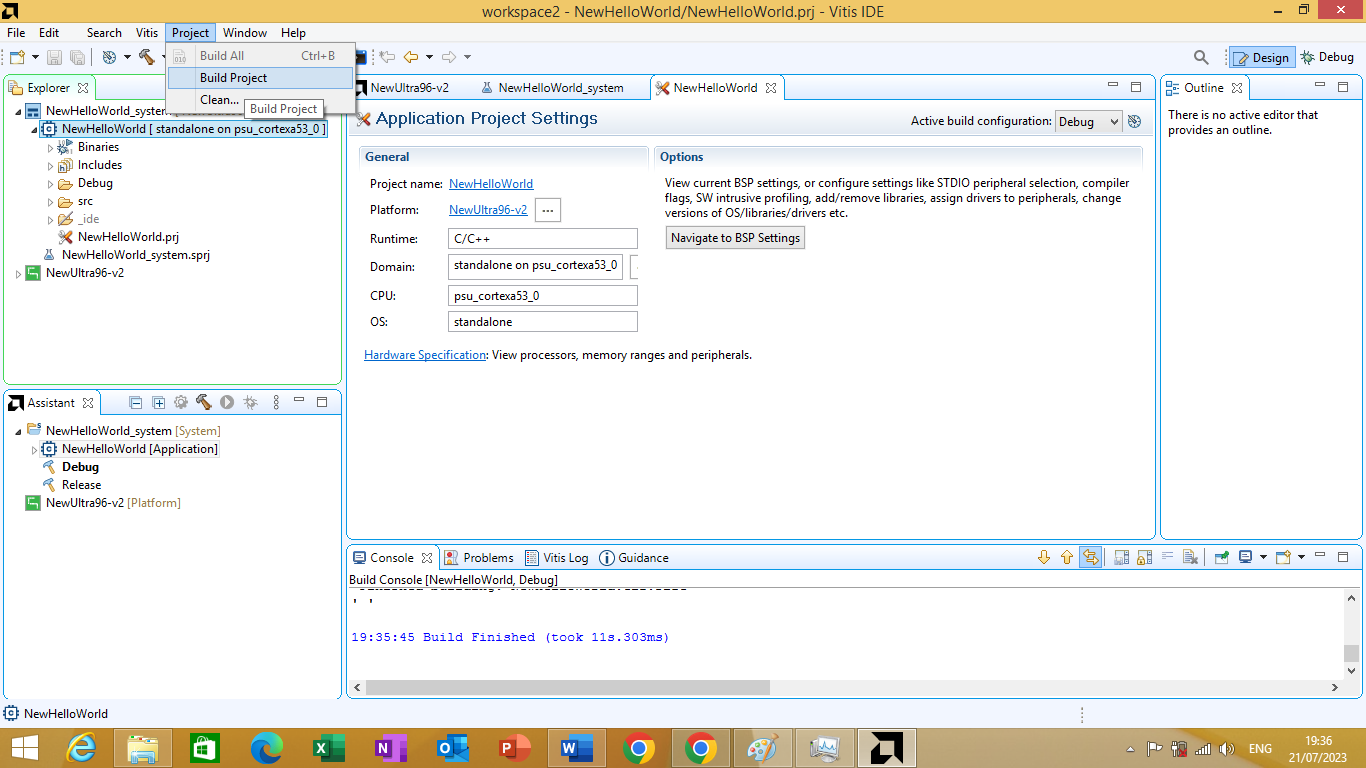The image size is (1366, 768).
Task: Click Open Console icon
Action: pyautogui.click(x=1284, y=557)
